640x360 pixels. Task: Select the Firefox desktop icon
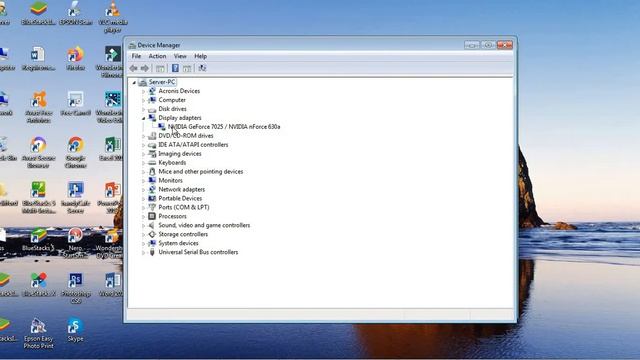(x=76, y=58)
